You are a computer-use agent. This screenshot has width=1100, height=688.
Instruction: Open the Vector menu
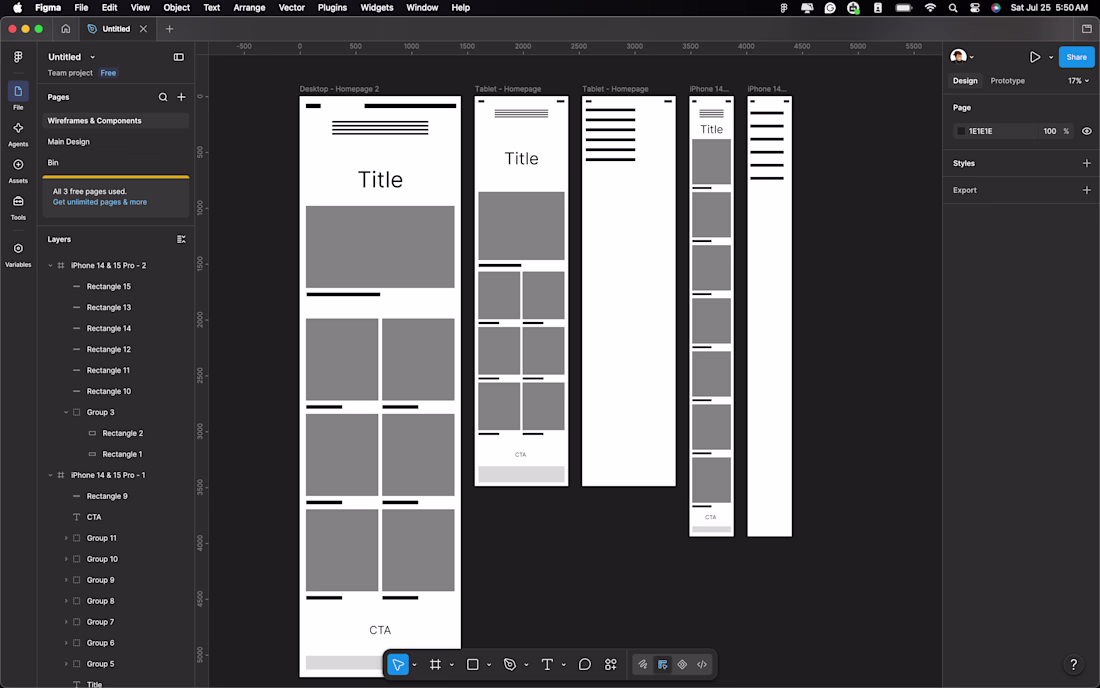point(291,8)
